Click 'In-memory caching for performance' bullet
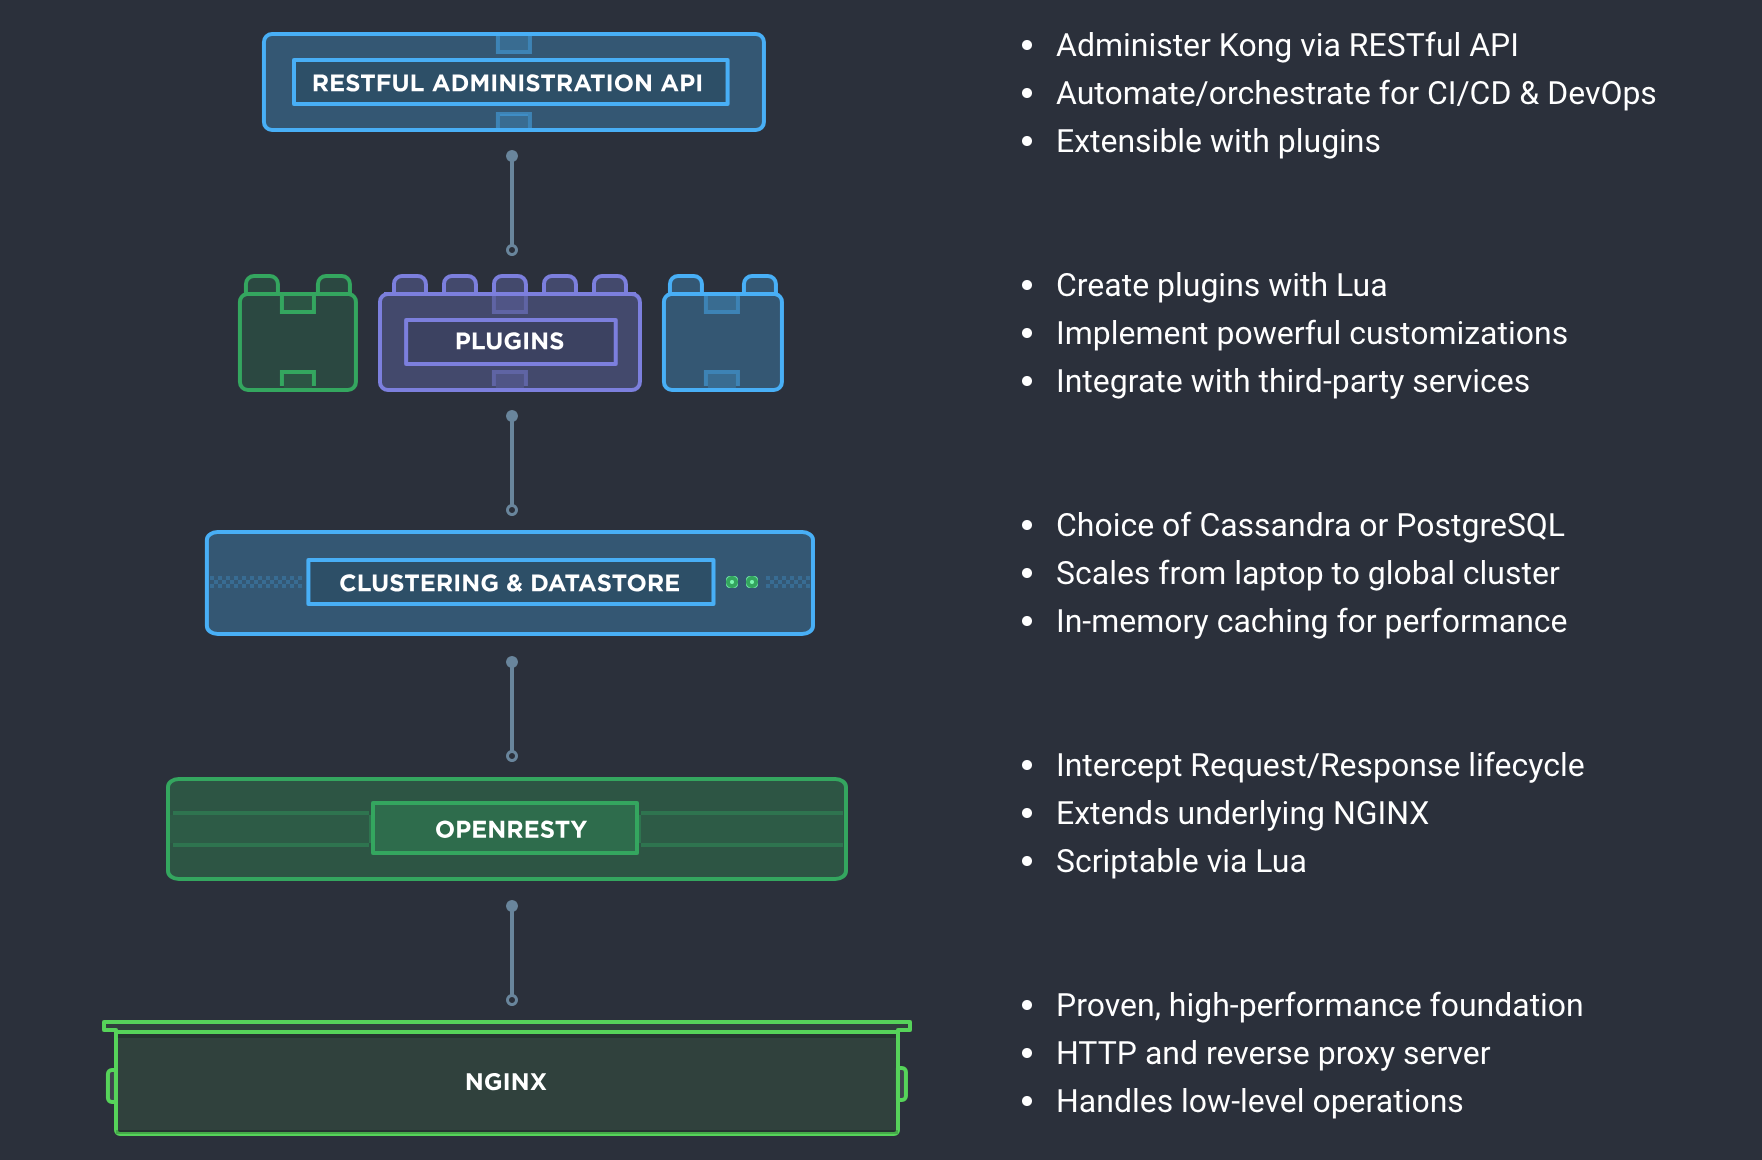 (x=1312, y=621)
